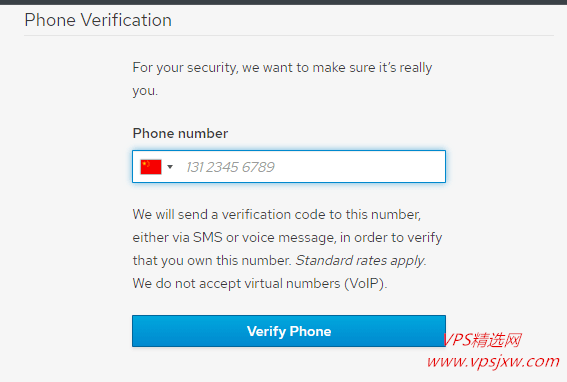Click the red VPS精选网 watermark
567x382 pixels.
pyautogui.click(x=482, y=340)
